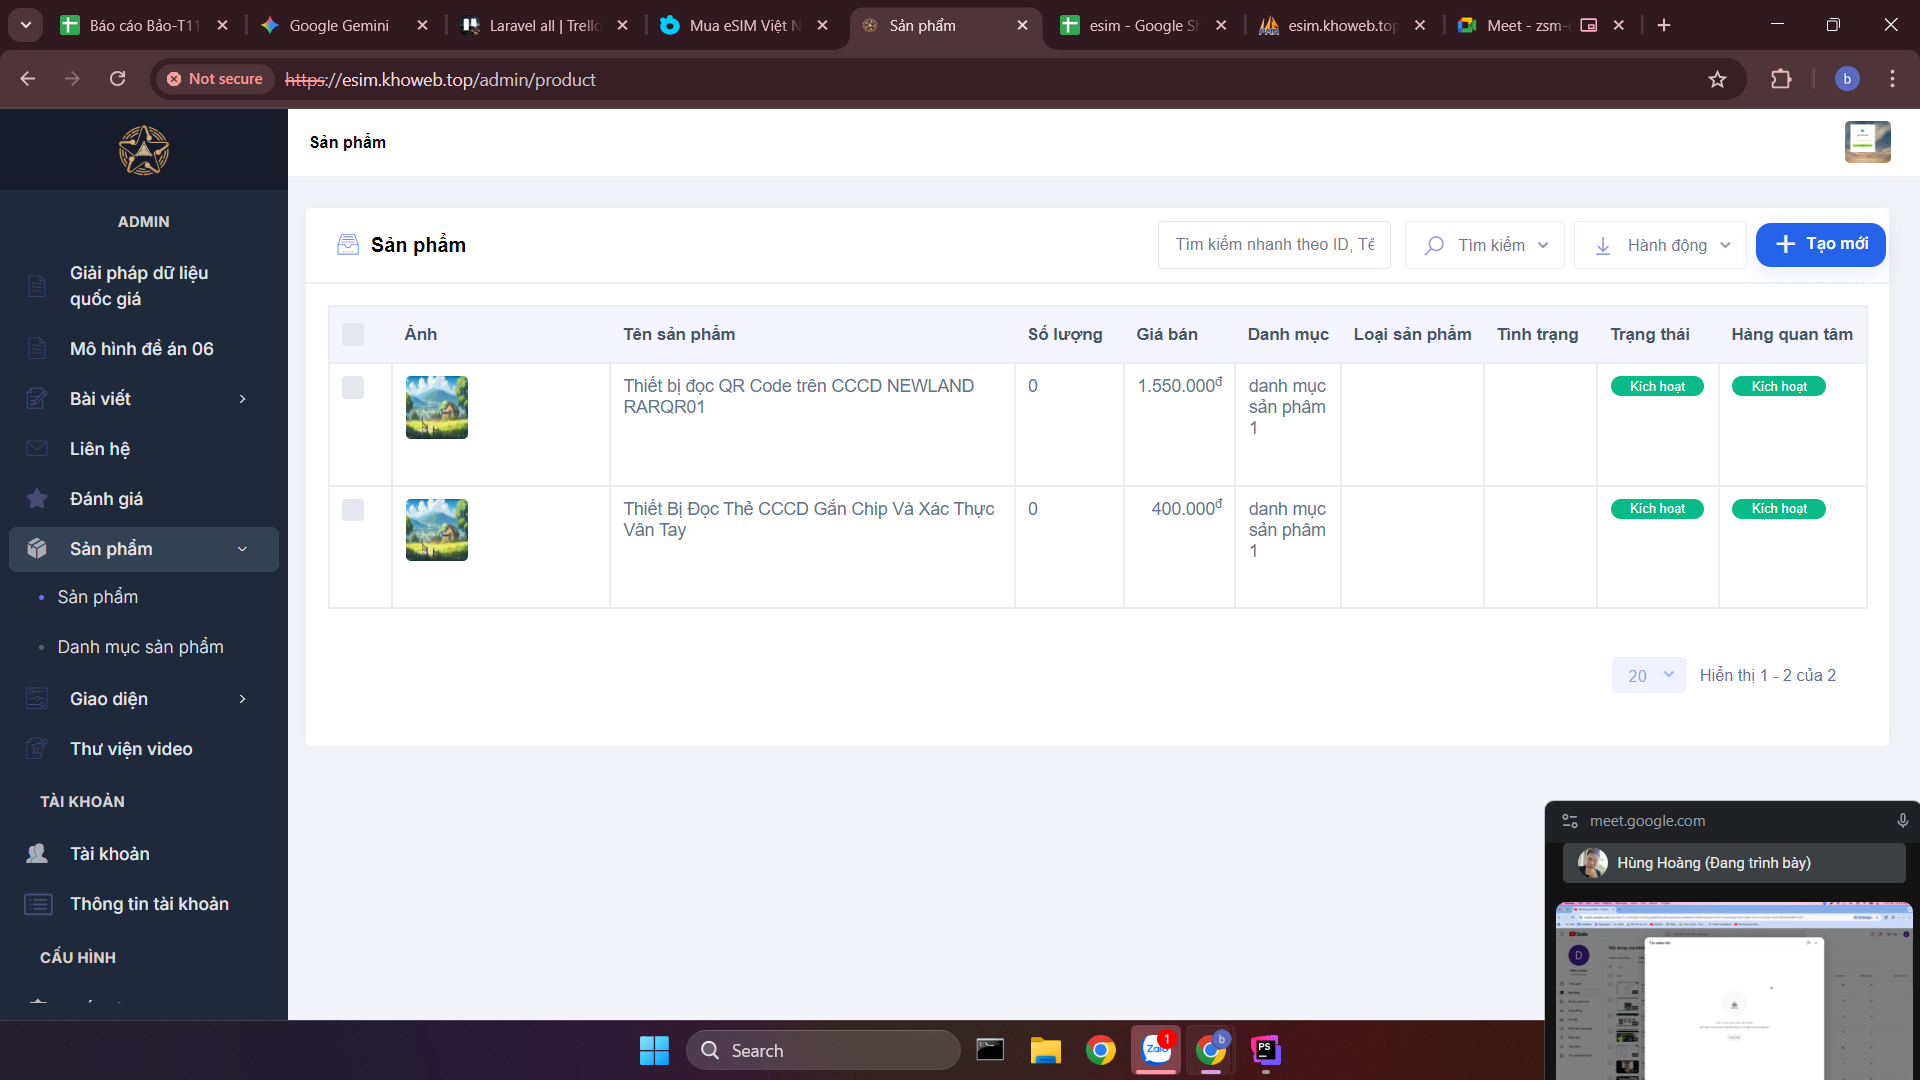Open the page size 20 dropdown
1920x1080 pixels.
1648,676
